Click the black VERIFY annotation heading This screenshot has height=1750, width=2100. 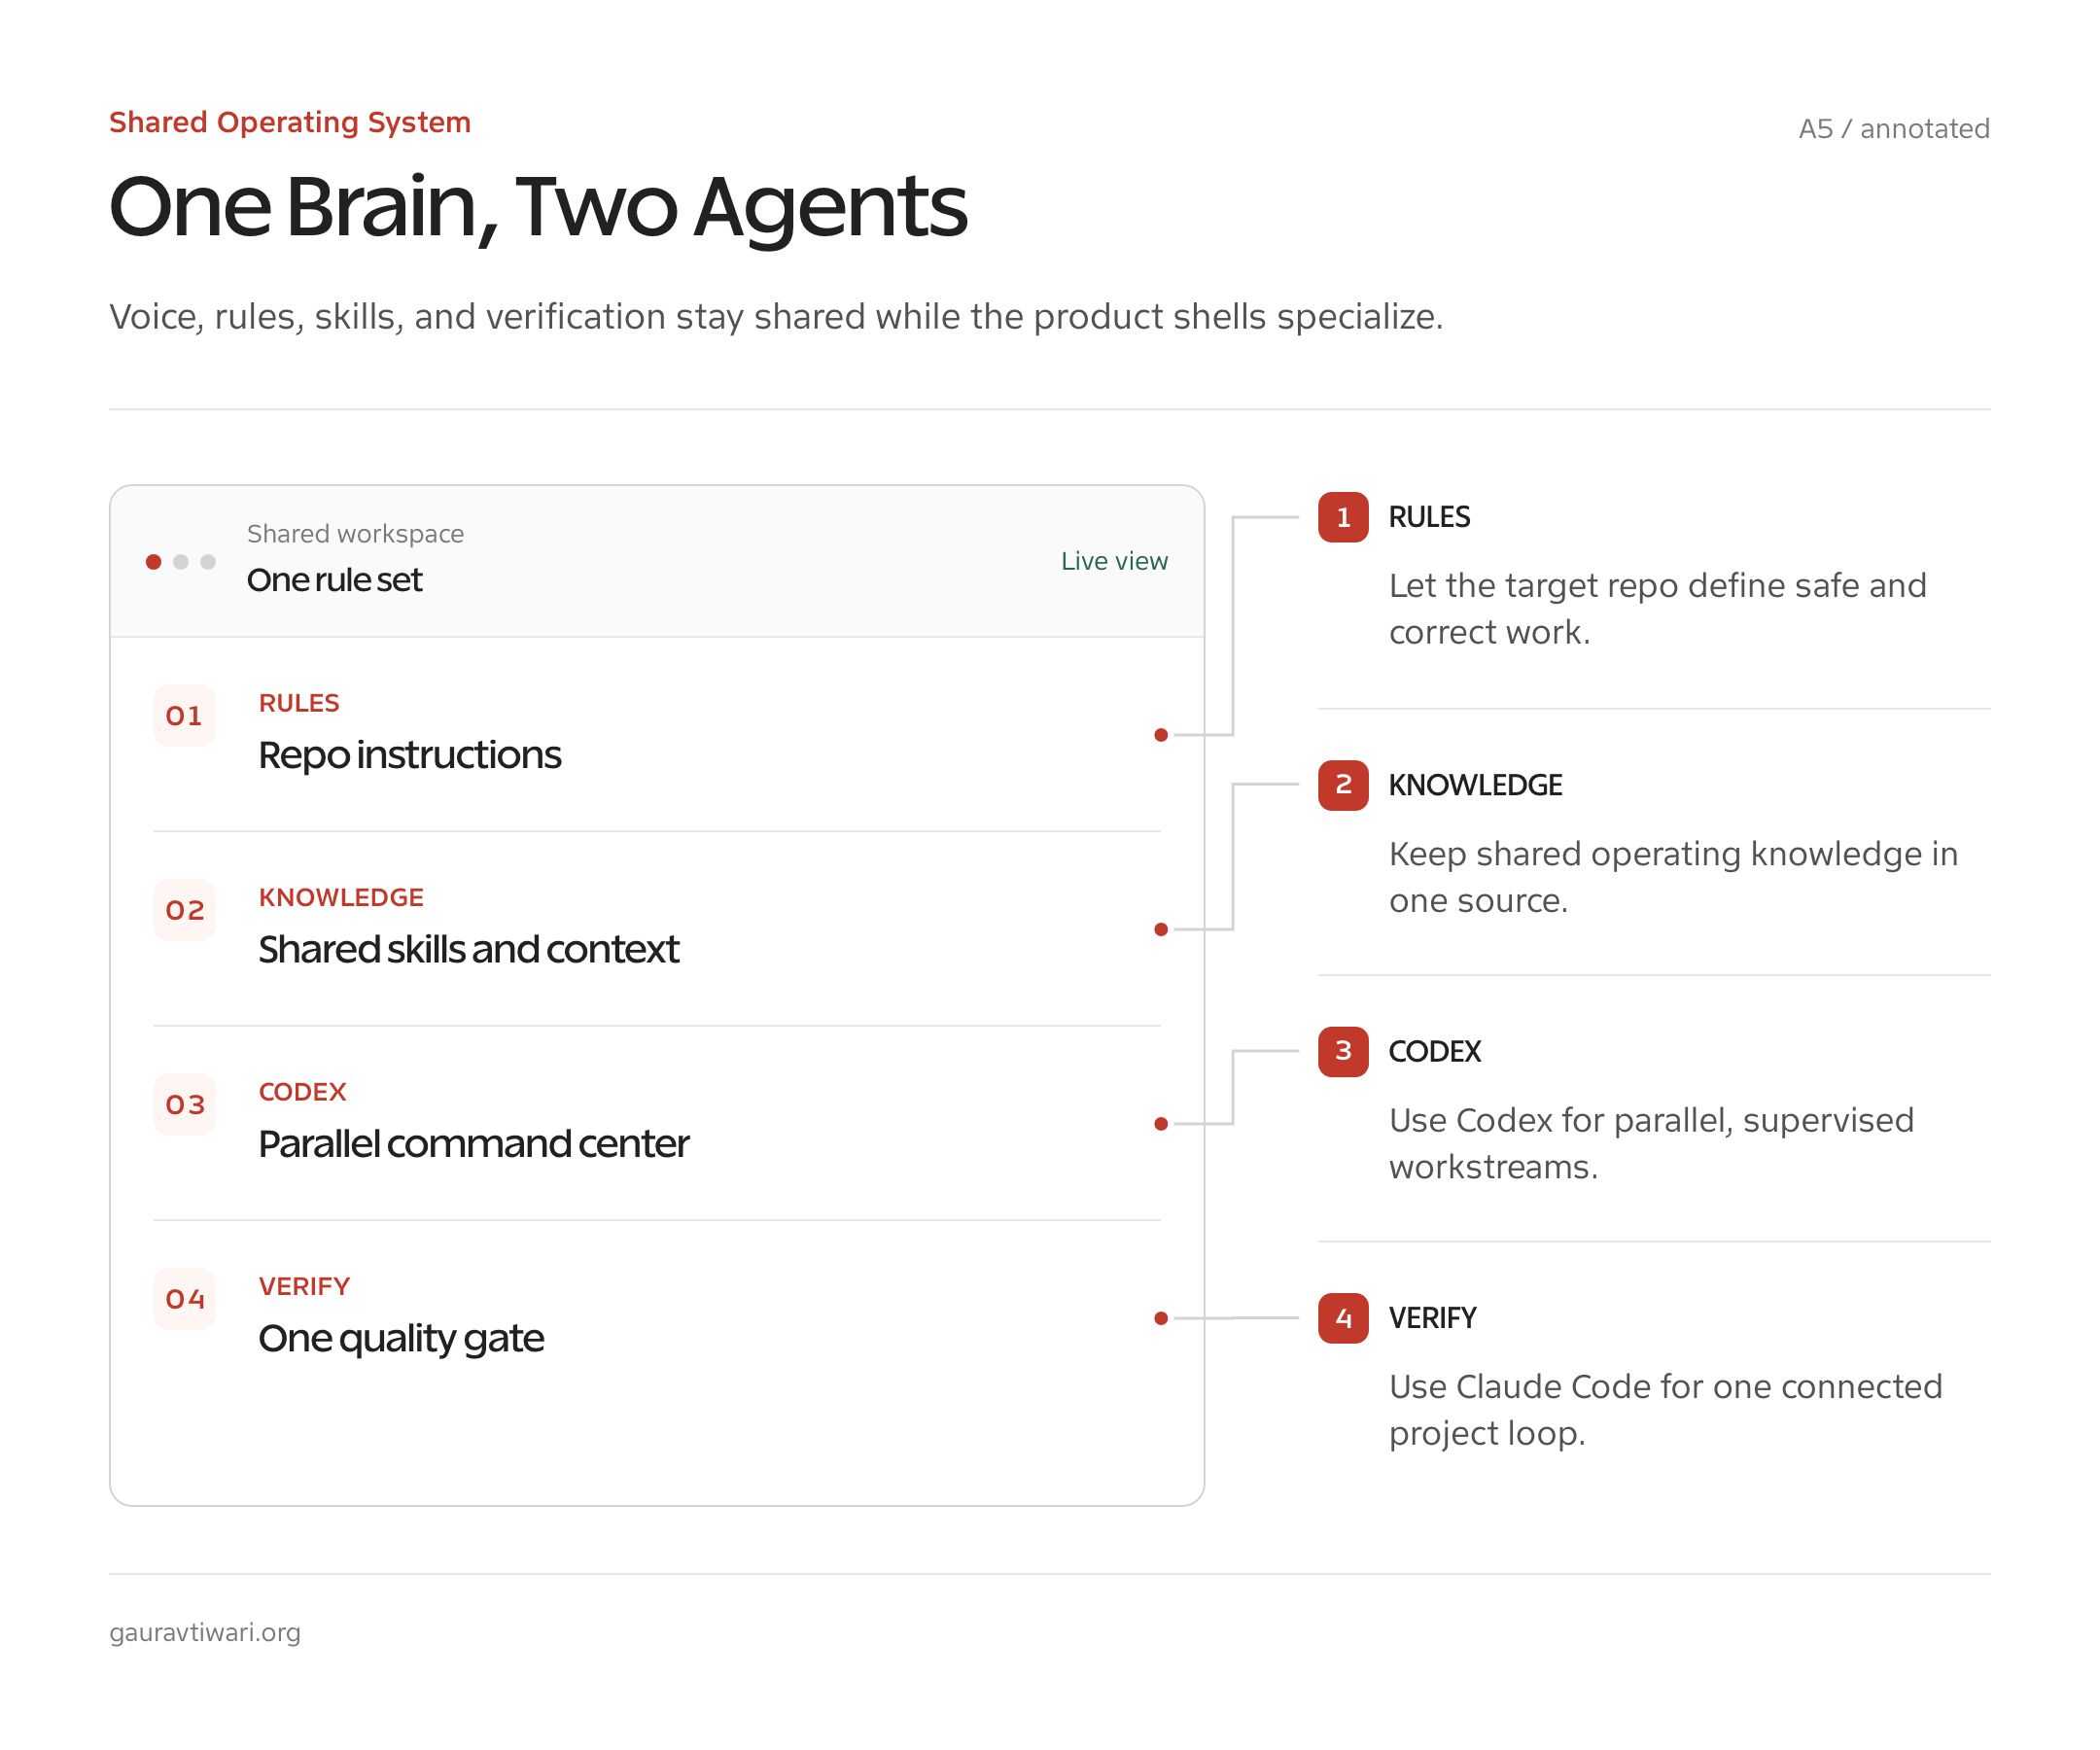(x=1432, y=1318)
